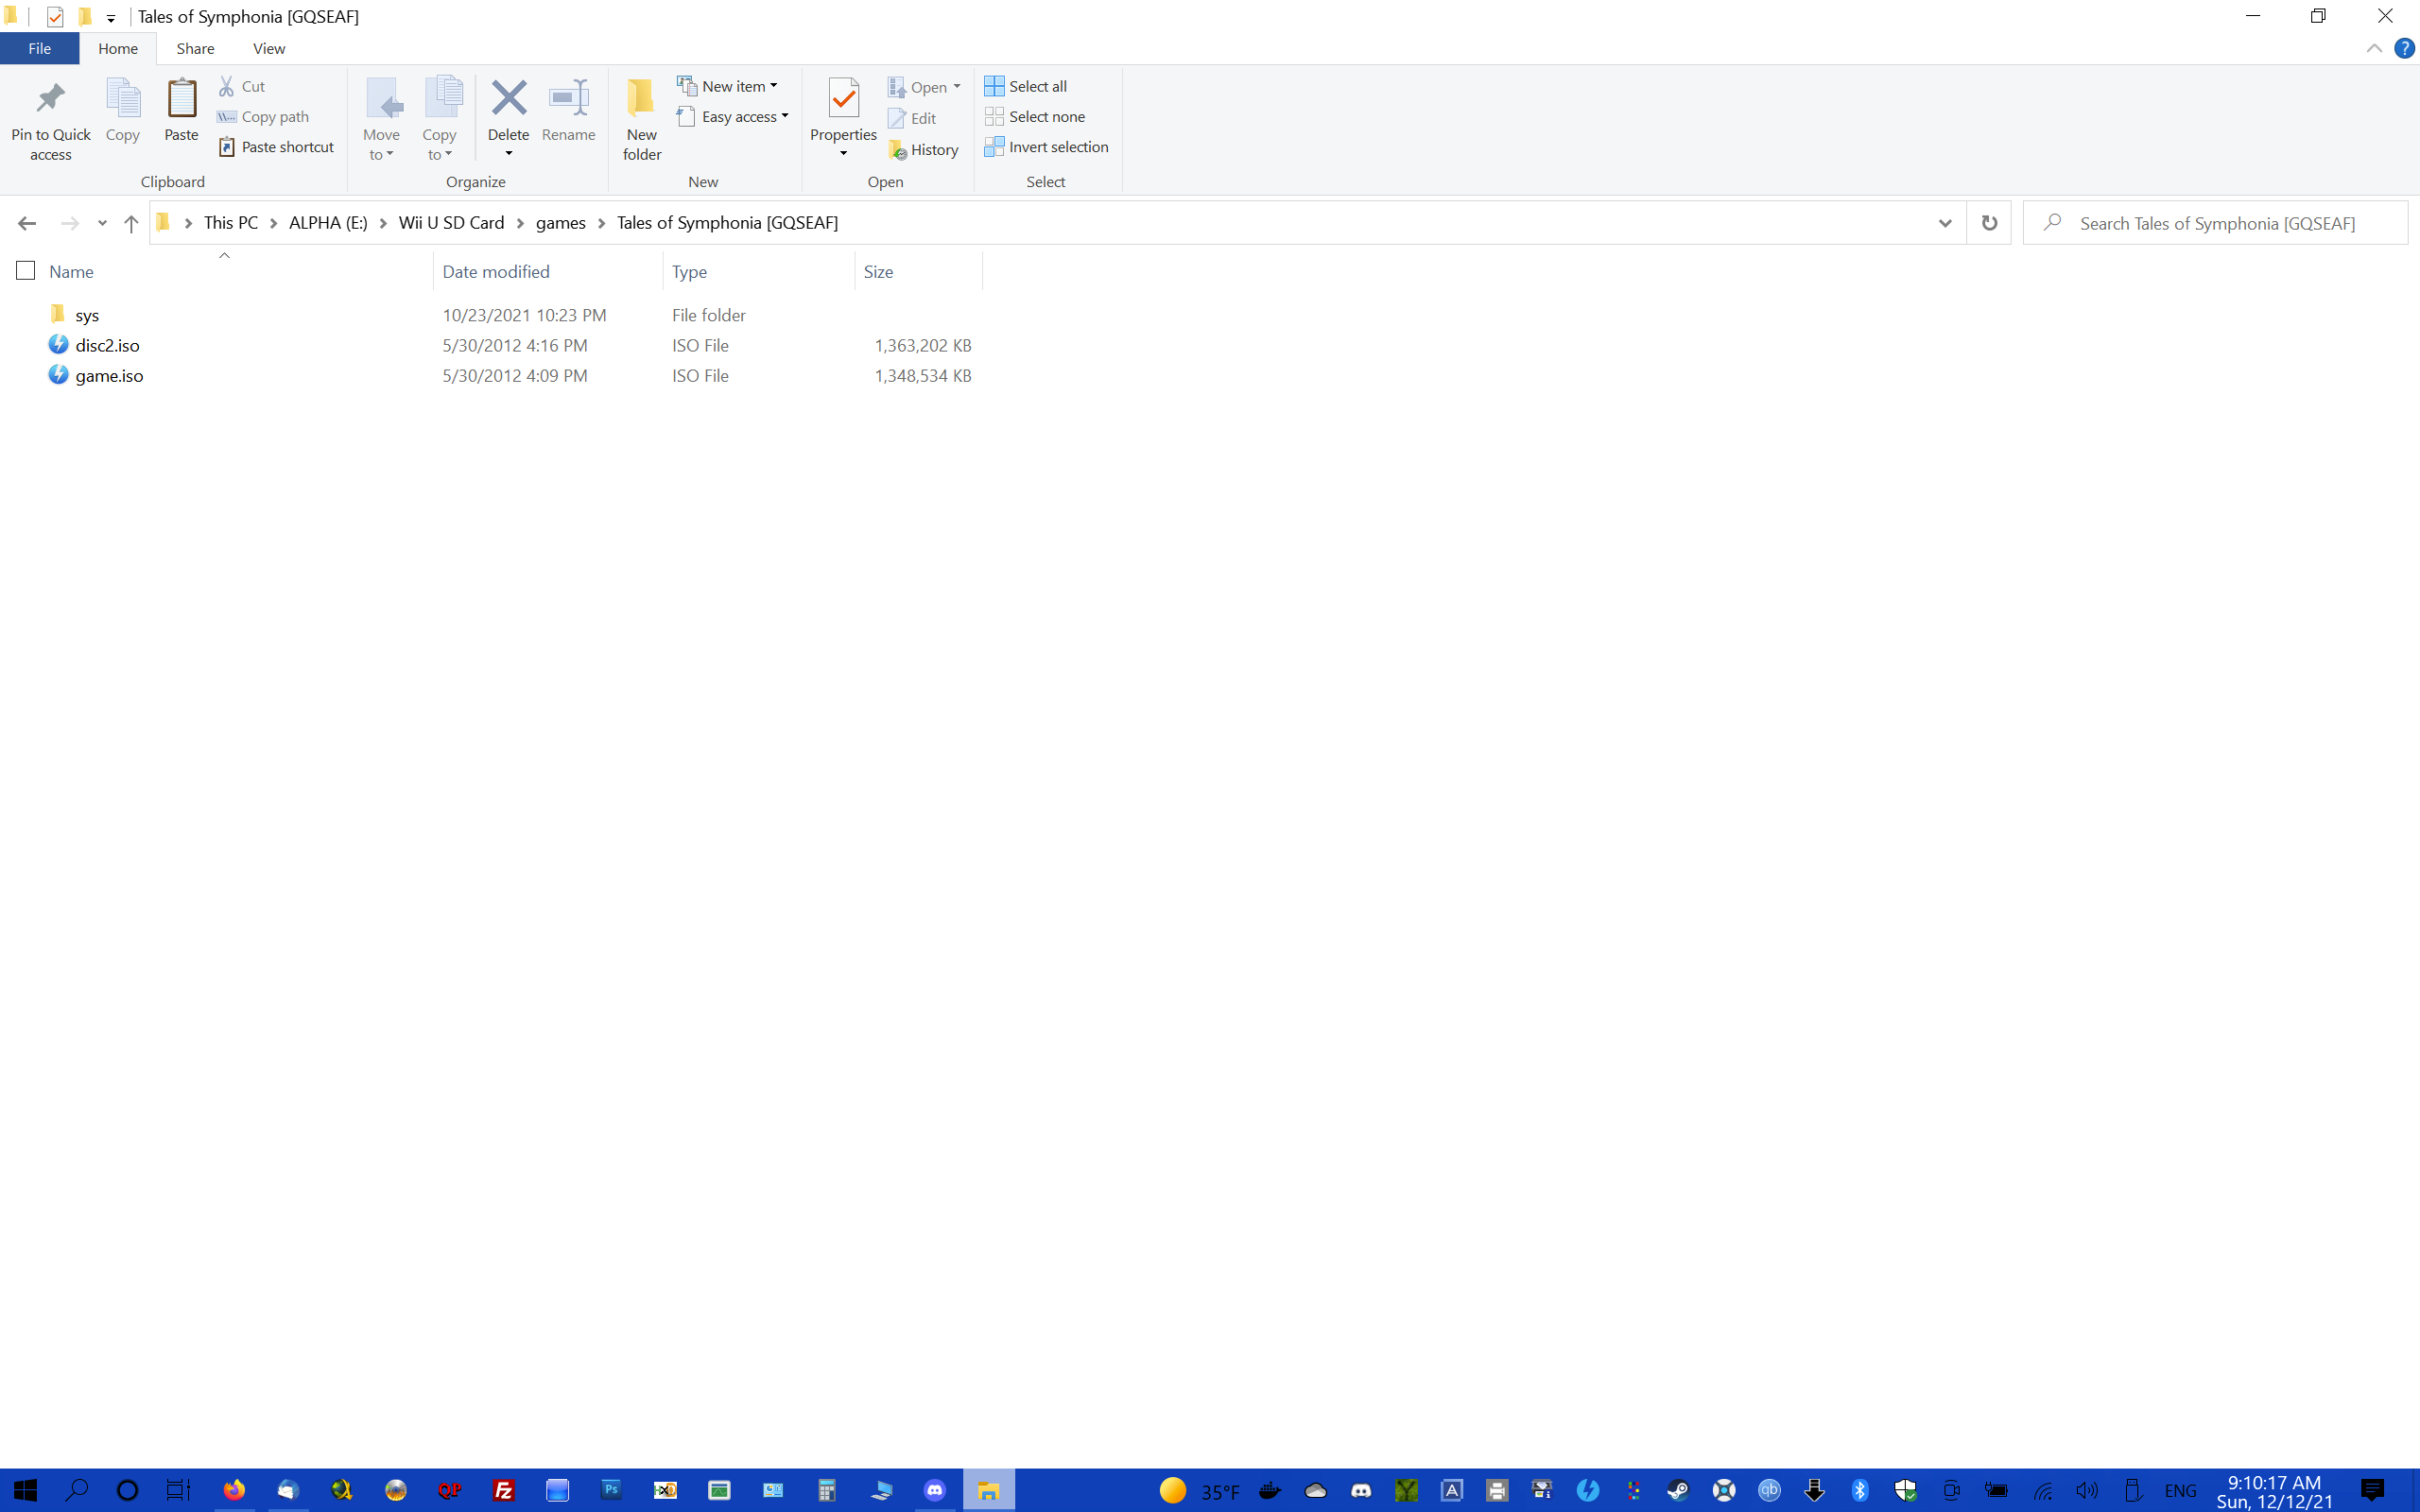This screenshot has width=2420, height=1512.
Task: Open Firefox from the taskbar
Action: click(234, 1490)
